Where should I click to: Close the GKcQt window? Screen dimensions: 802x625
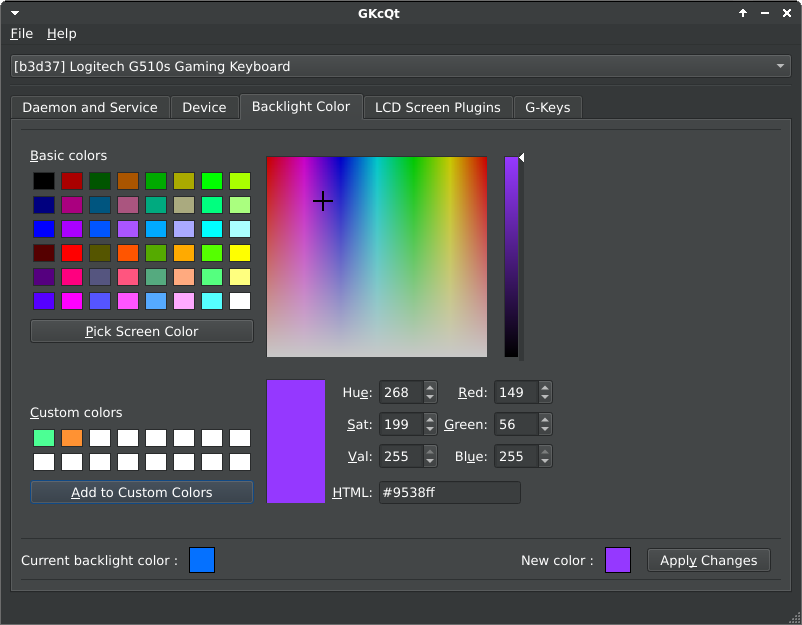click(787, 13)
